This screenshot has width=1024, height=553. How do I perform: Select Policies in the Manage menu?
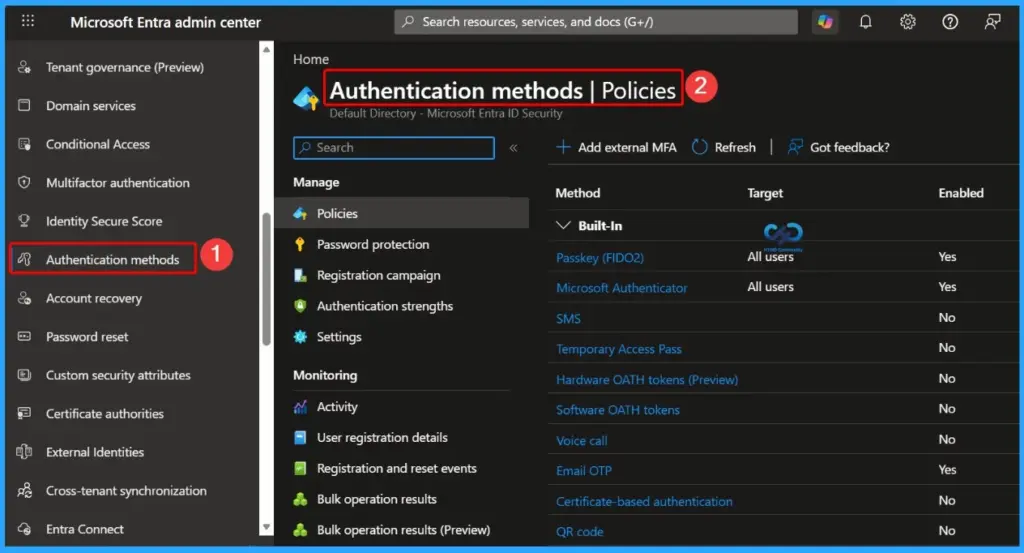click(402, 213)
